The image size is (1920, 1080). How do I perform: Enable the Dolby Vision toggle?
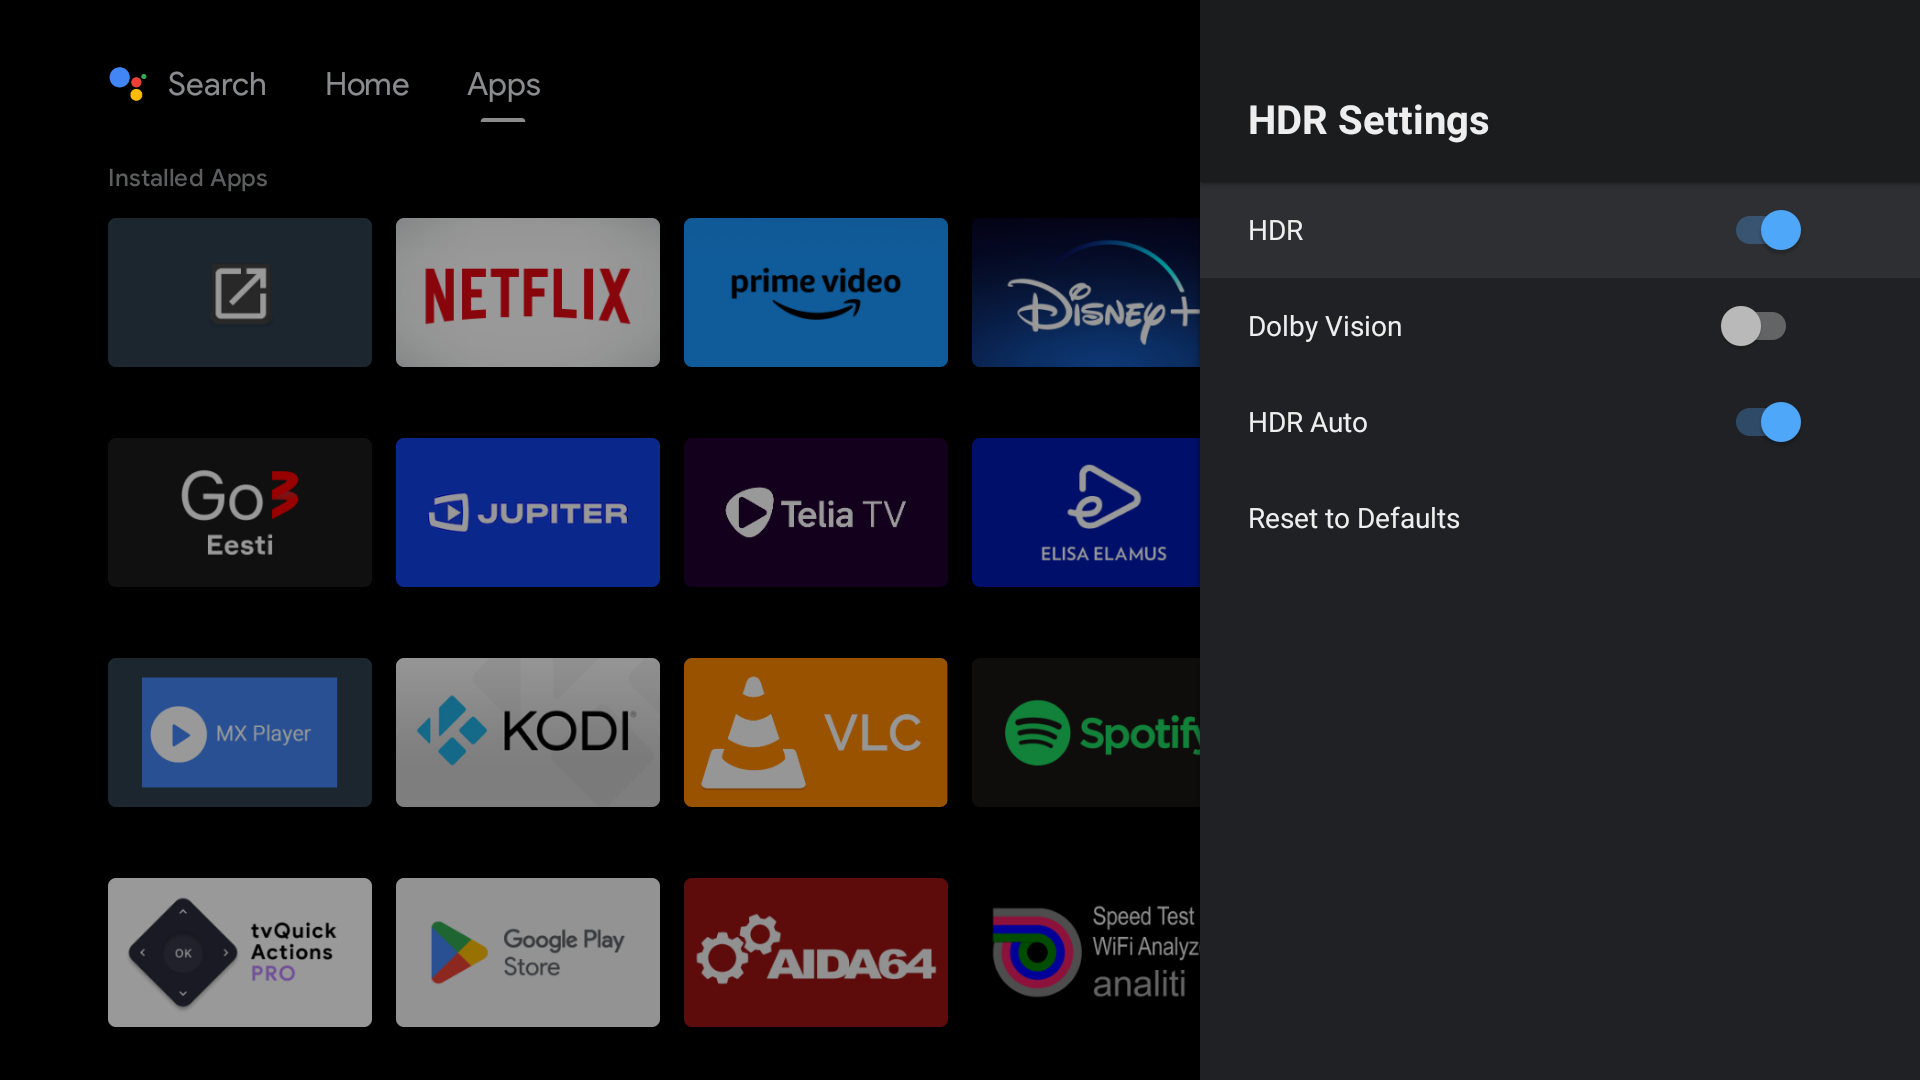tap(1753, 326)
